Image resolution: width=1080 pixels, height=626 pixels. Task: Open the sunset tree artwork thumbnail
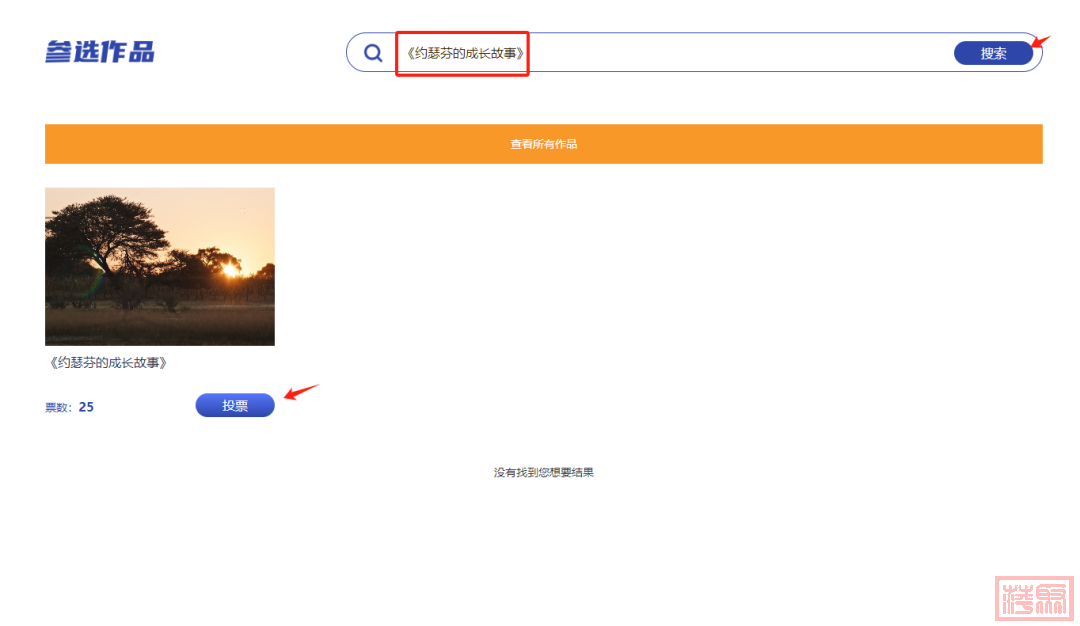[x=160, y=267]
